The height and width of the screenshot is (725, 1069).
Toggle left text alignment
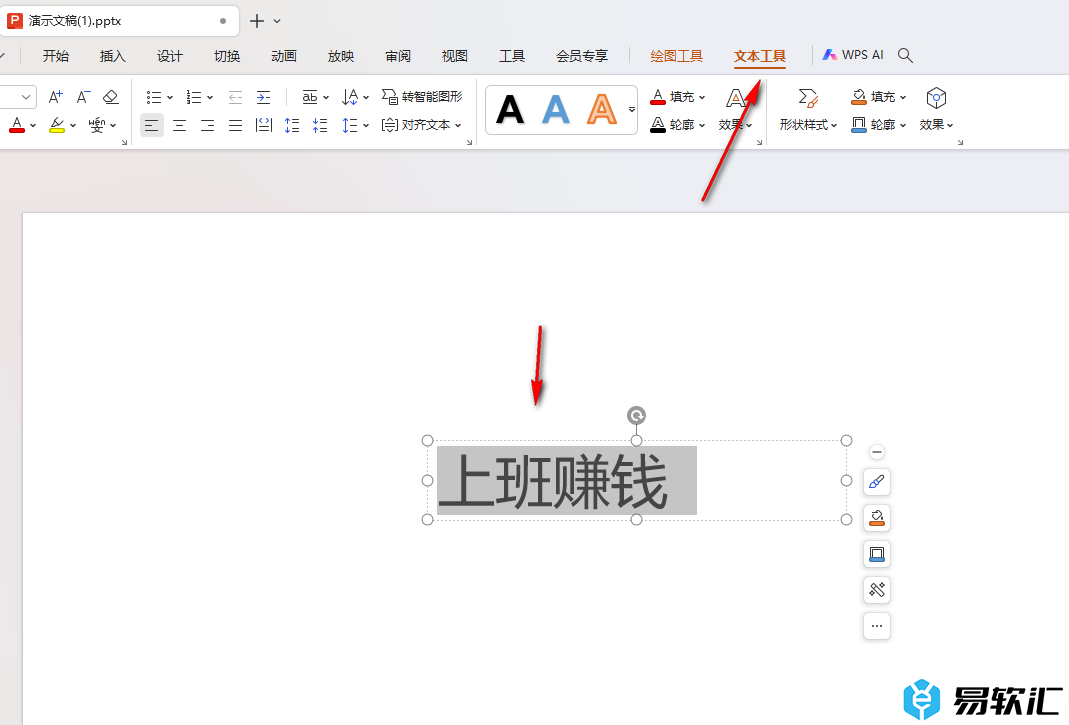point(151,125)
